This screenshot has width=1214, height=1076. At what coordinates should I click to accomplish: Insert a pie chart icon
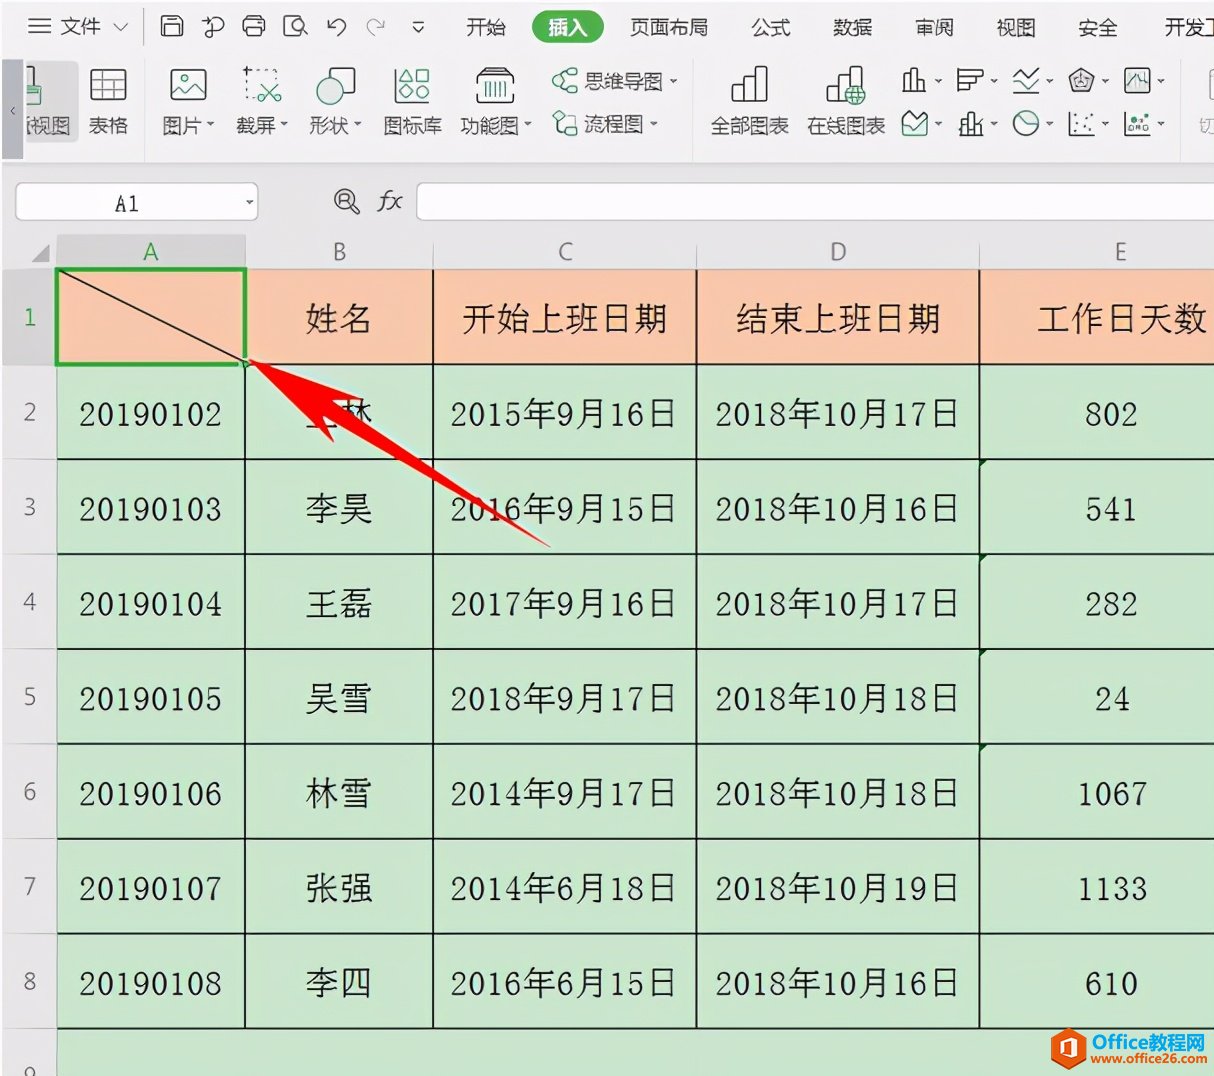pyautogui.click(x=1026, y=124)
